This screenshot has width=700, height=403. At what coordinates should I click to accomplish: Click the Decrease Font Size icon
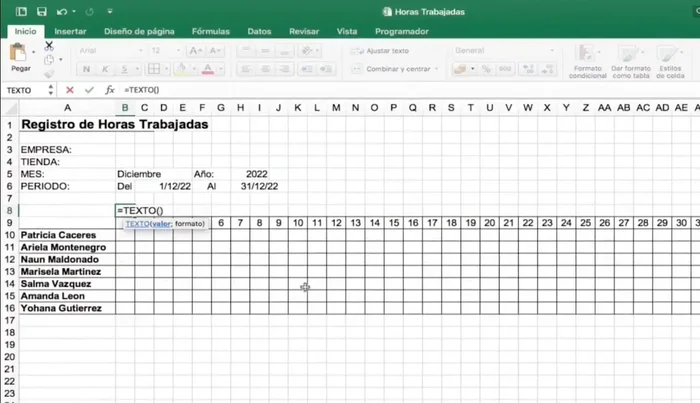click(x=215, y=50)
